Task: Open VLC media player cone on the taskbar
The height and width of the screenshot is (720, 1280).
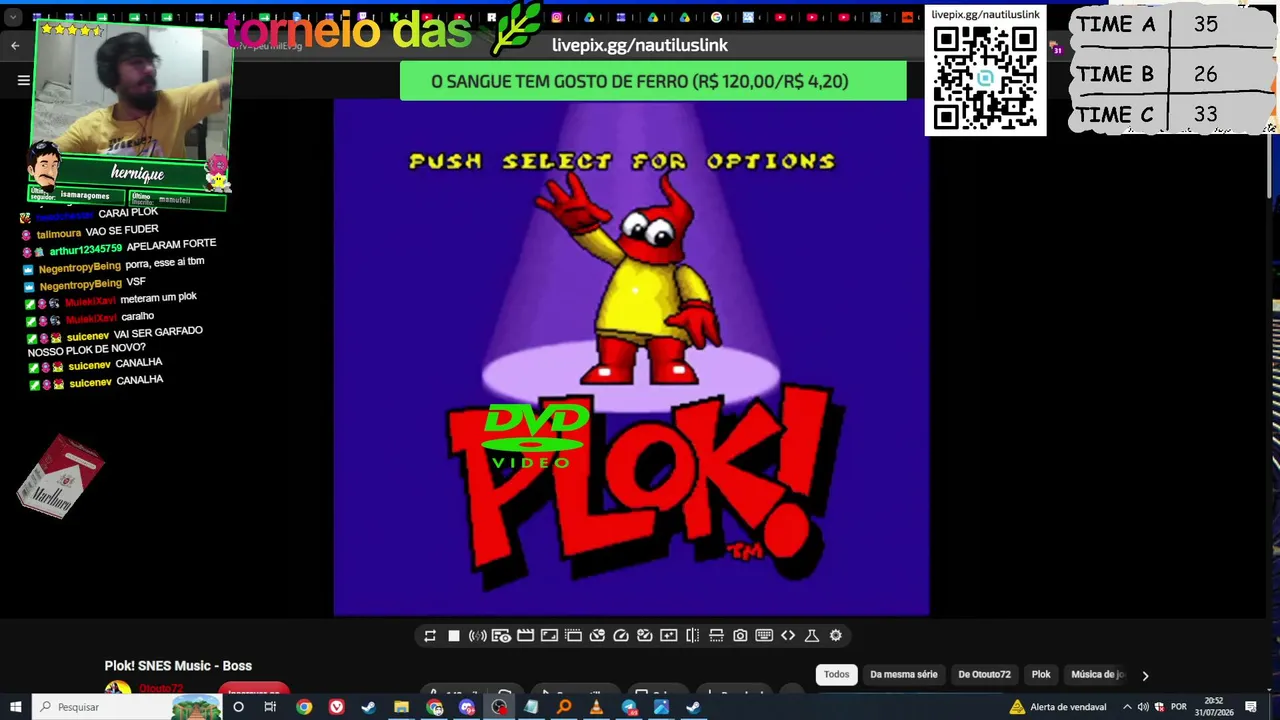Action: 596,707
